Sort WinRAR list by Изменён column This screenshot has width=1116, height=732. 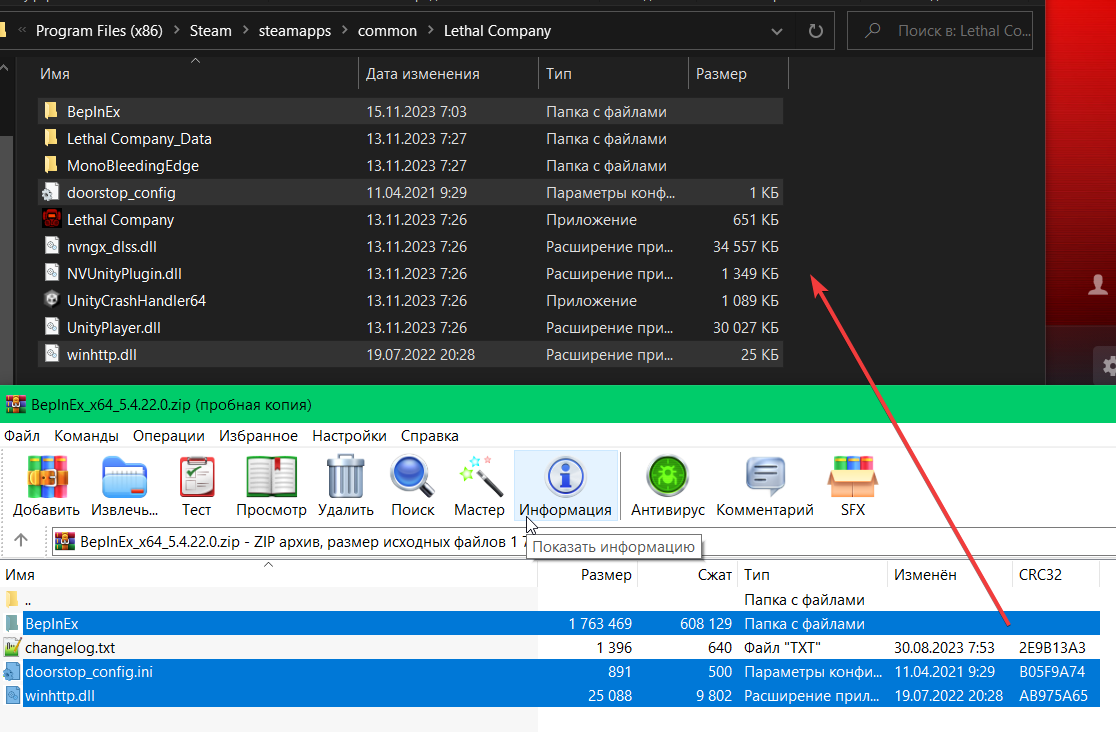point(949,575)
